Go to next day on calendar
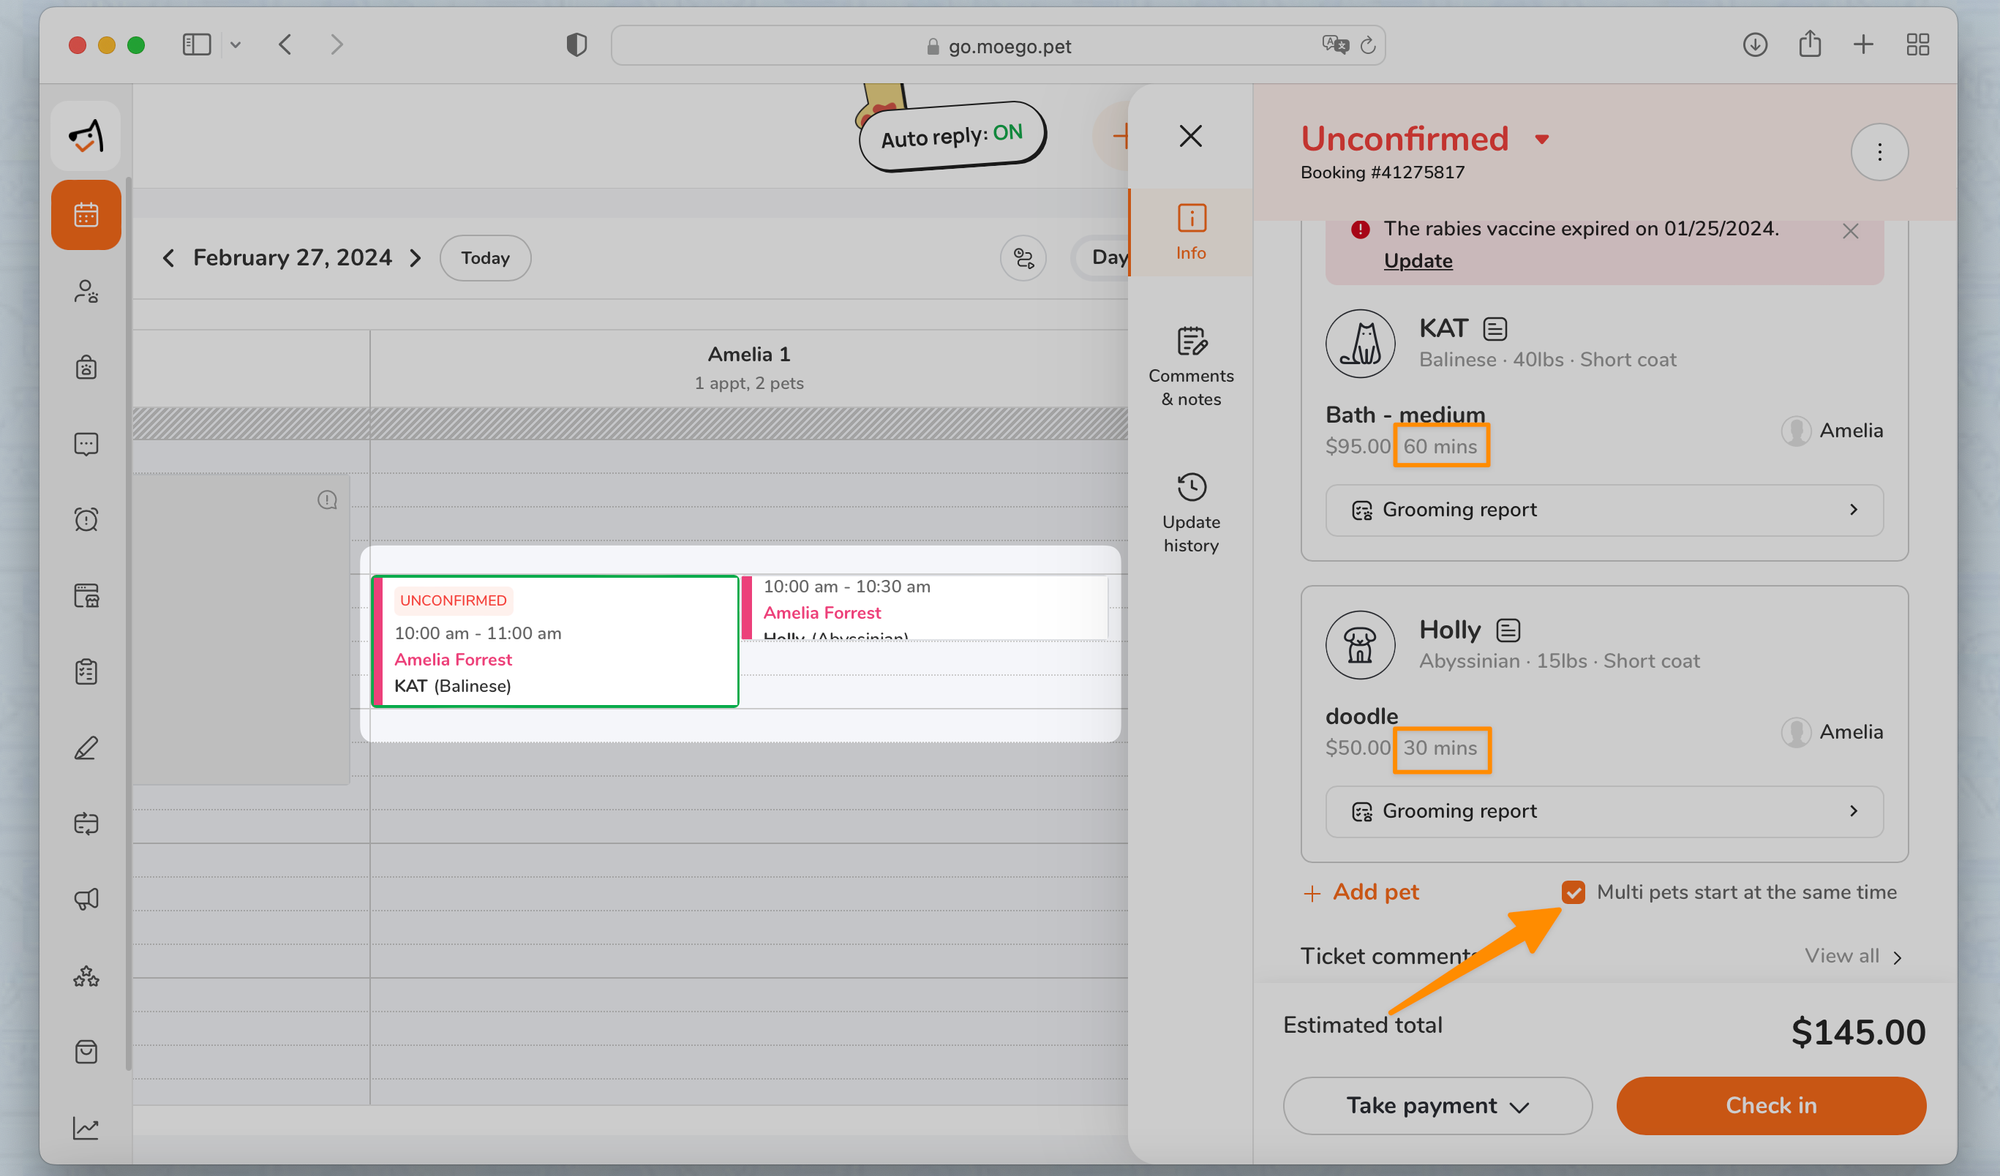The width and height of the screenshot is (2000, 1176). pyautogui.click(x=416, y=258)
